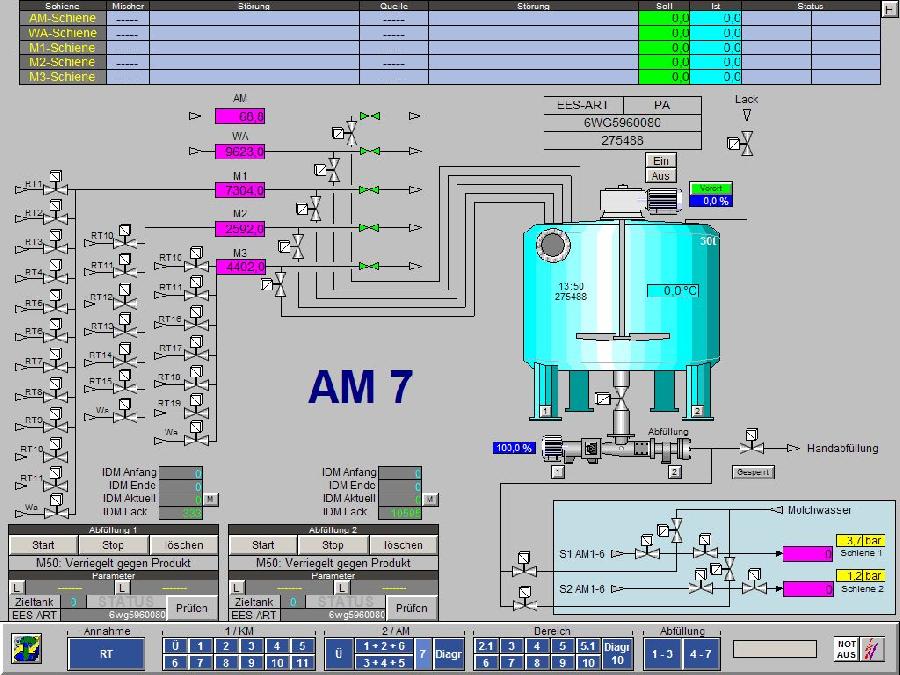Click the tank temperature field 0,0°C
Viewport: 900px width, 675px height.
673,290
